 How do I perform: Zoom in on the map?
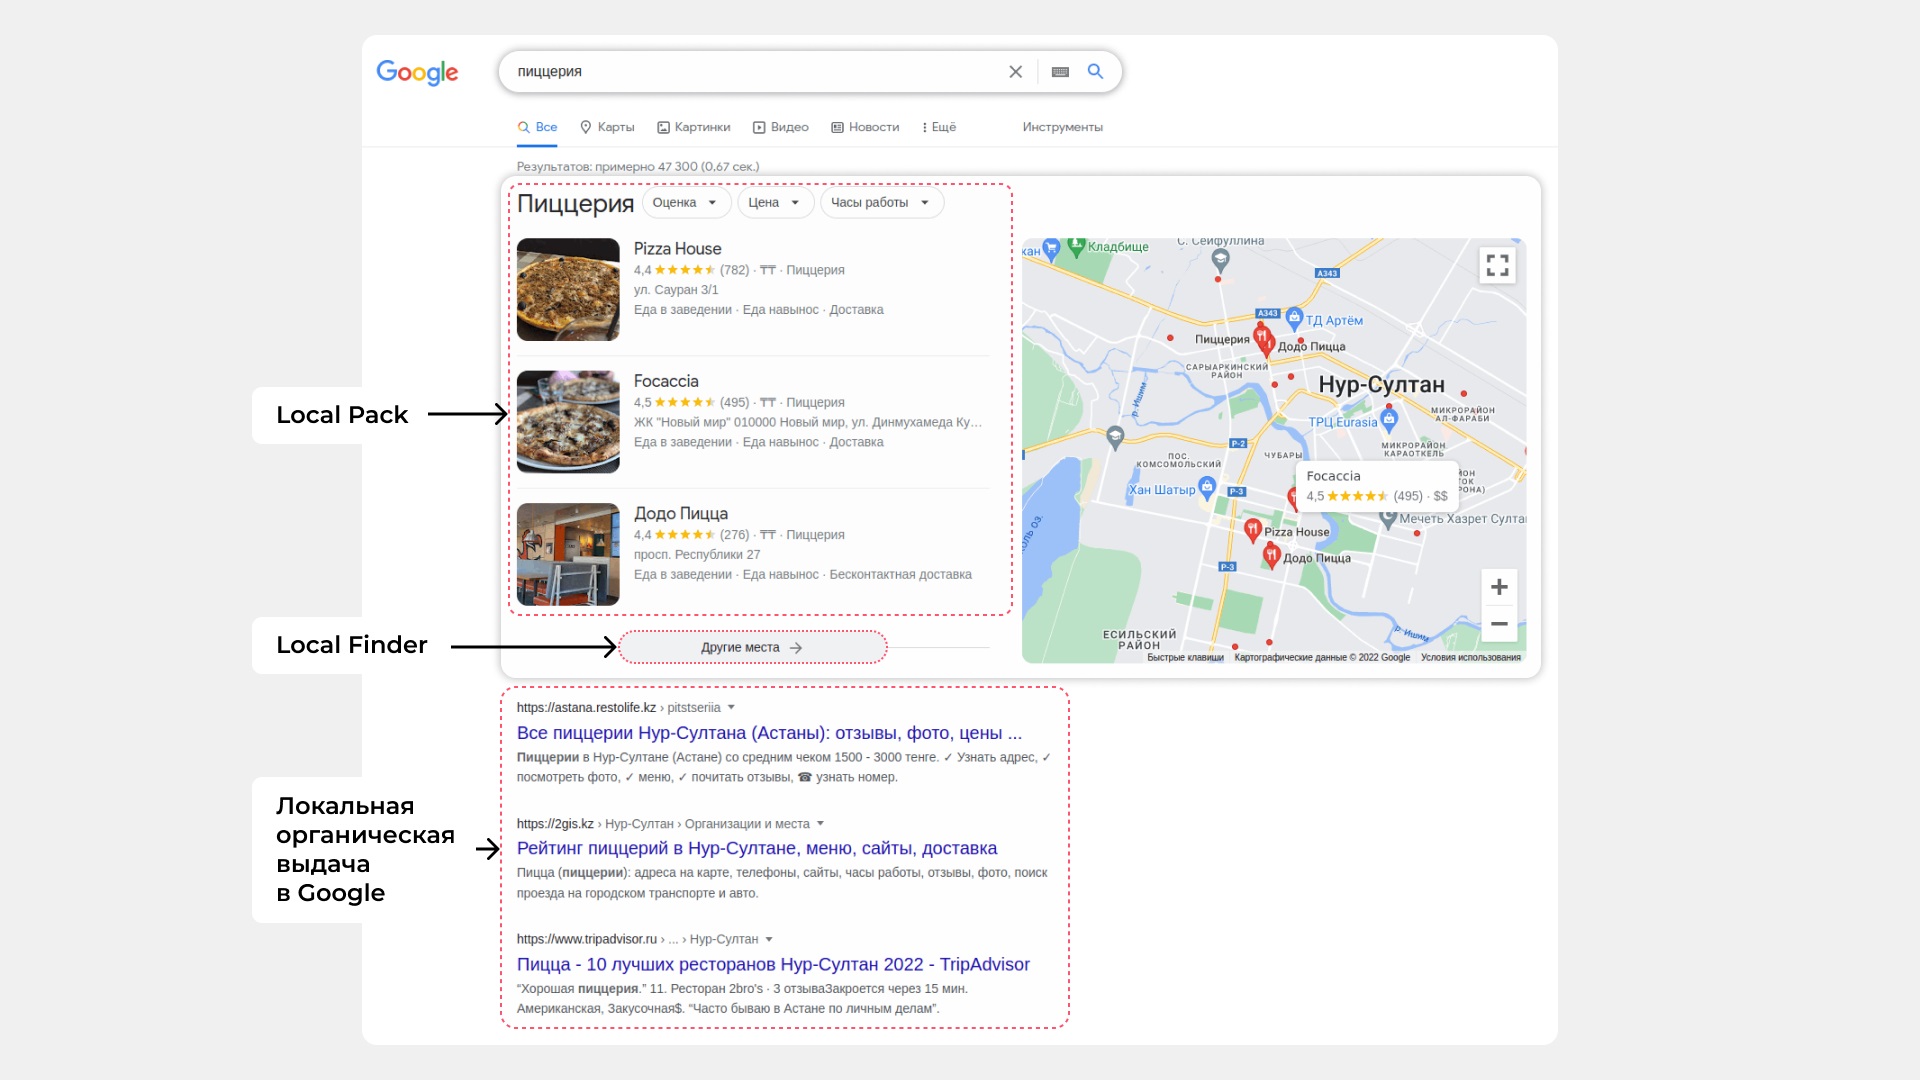(x=1498, y=587)
